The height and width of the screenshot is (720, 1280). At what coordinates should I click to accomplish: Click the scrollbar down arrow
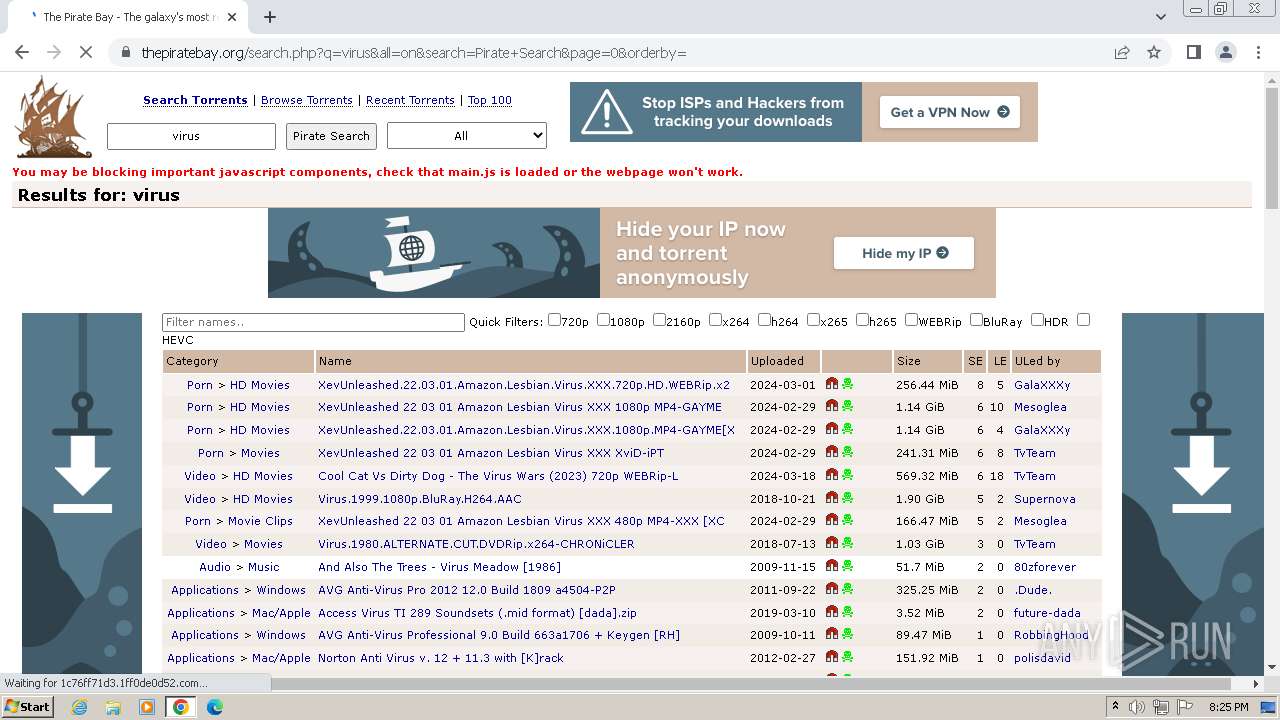pos(1271,667)
